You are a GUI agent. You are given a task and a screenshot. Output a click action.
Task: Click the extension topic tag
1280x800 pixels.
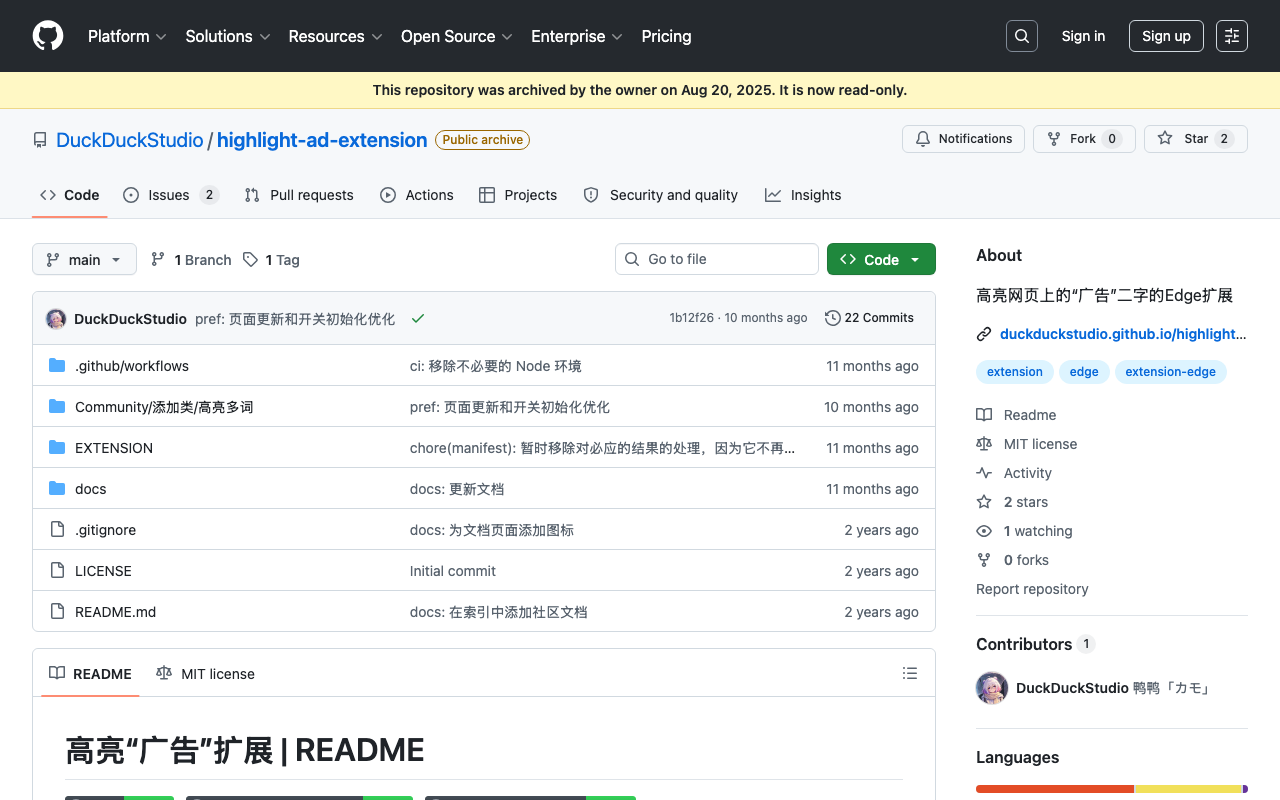[x=1014, y=372]
